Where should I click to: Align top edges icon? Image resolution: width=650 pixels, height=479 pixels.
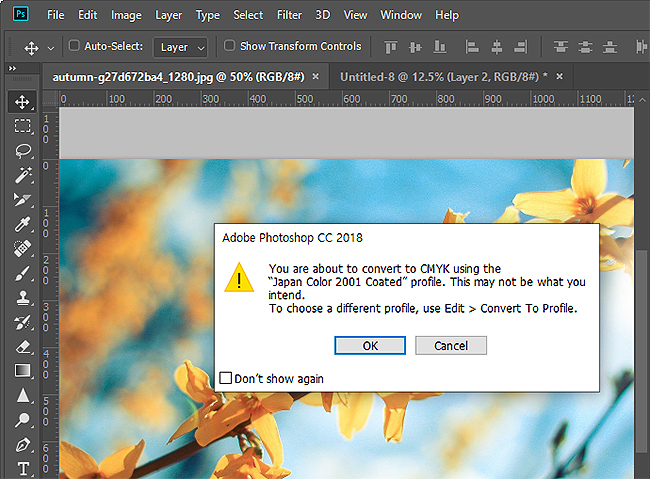390,47
